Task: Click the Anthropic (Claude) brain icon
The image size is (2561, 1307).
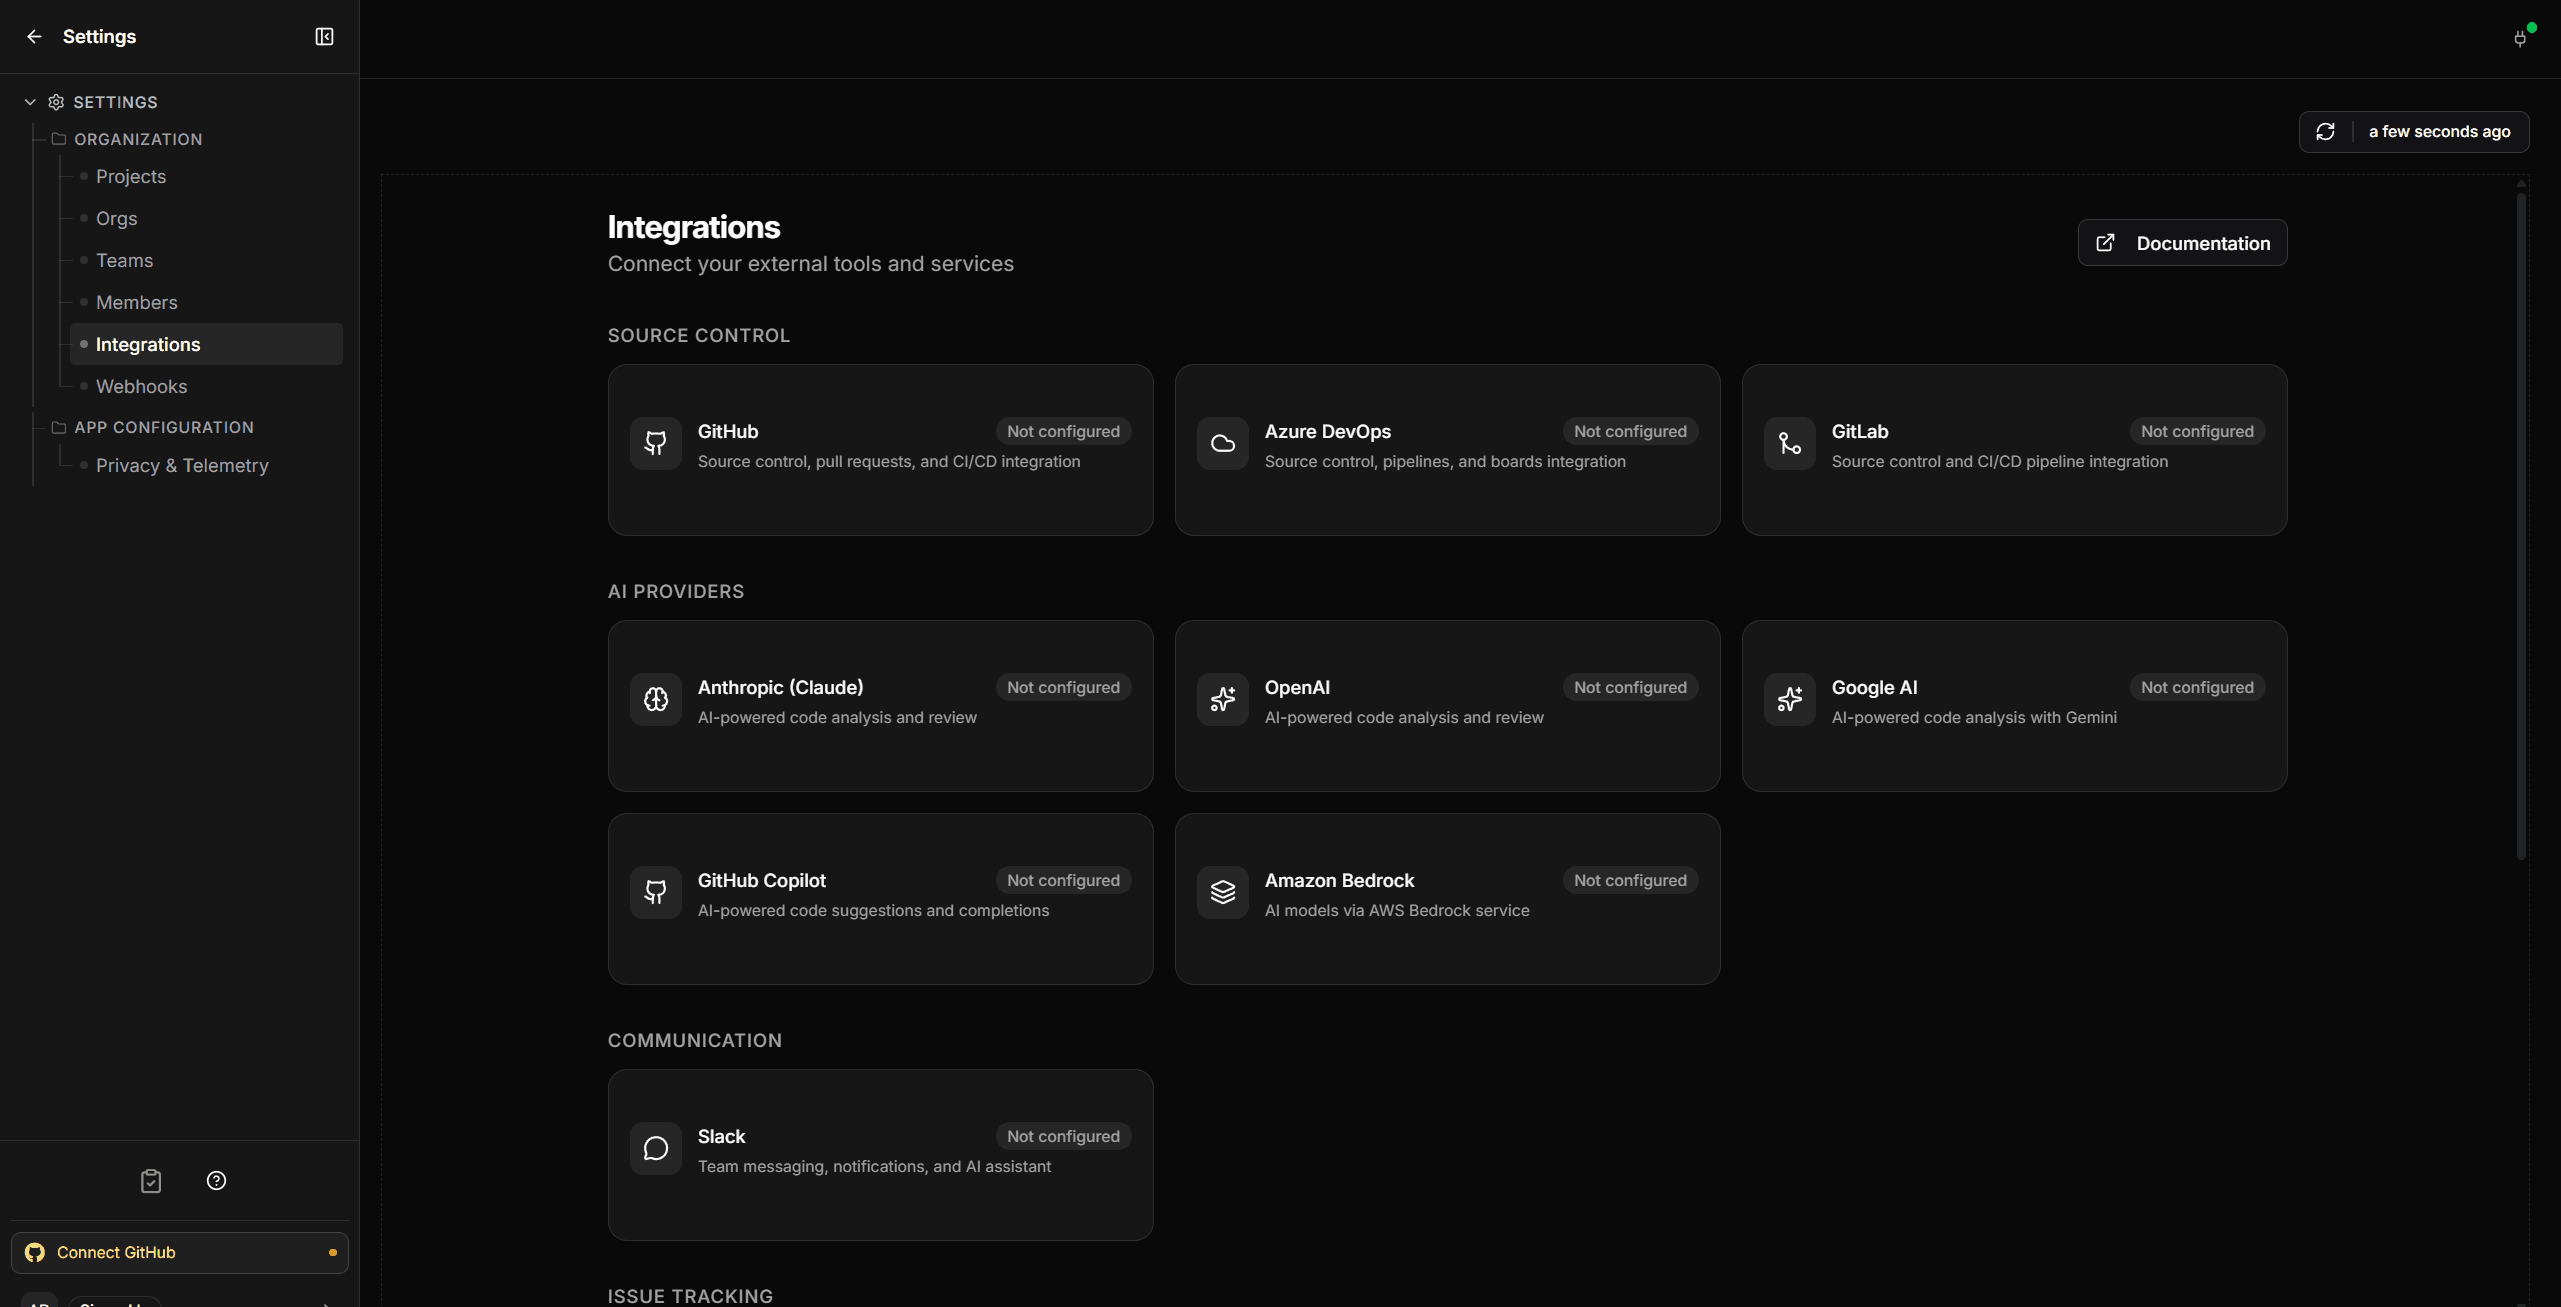Action: pos(655,699)
